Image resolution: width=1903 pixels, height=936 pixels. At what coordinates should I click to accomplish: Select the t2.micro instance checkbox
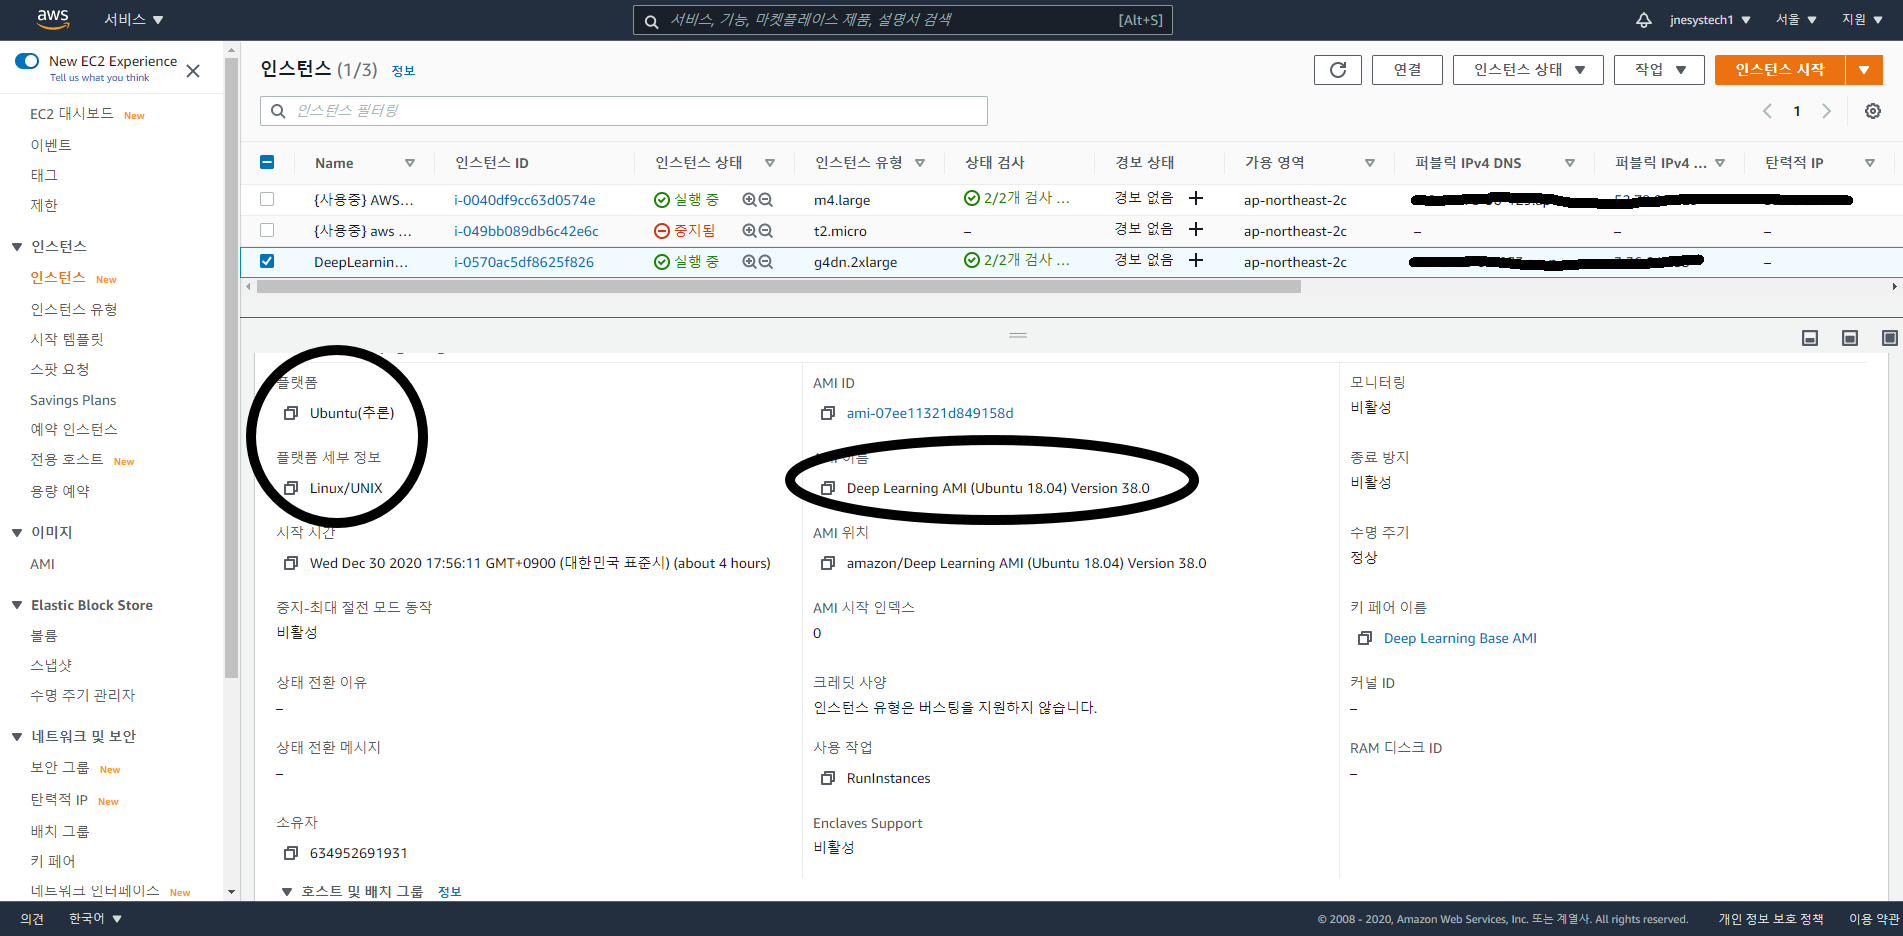point(267,230)
